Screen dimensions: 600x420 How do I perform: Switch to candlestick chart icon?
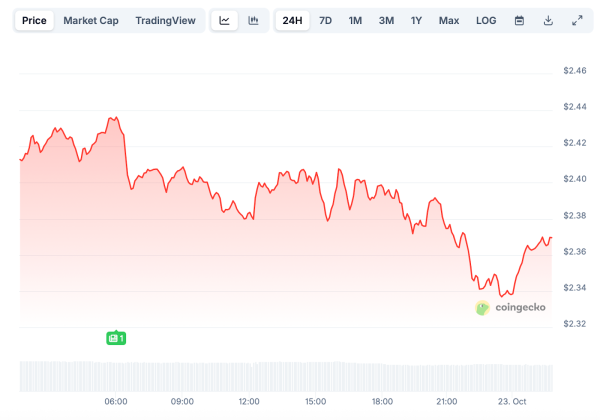point(253,20)
